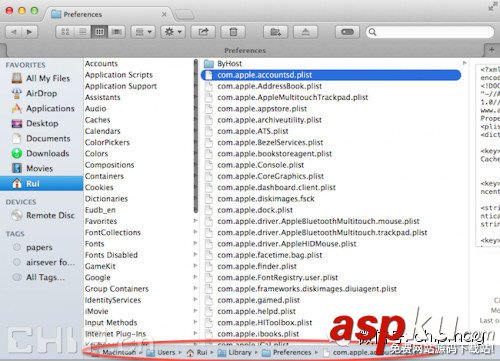Expand the Fonts folder arrow
The width and height of the screenshot is (500, 361).
click(x=195, y=243)
